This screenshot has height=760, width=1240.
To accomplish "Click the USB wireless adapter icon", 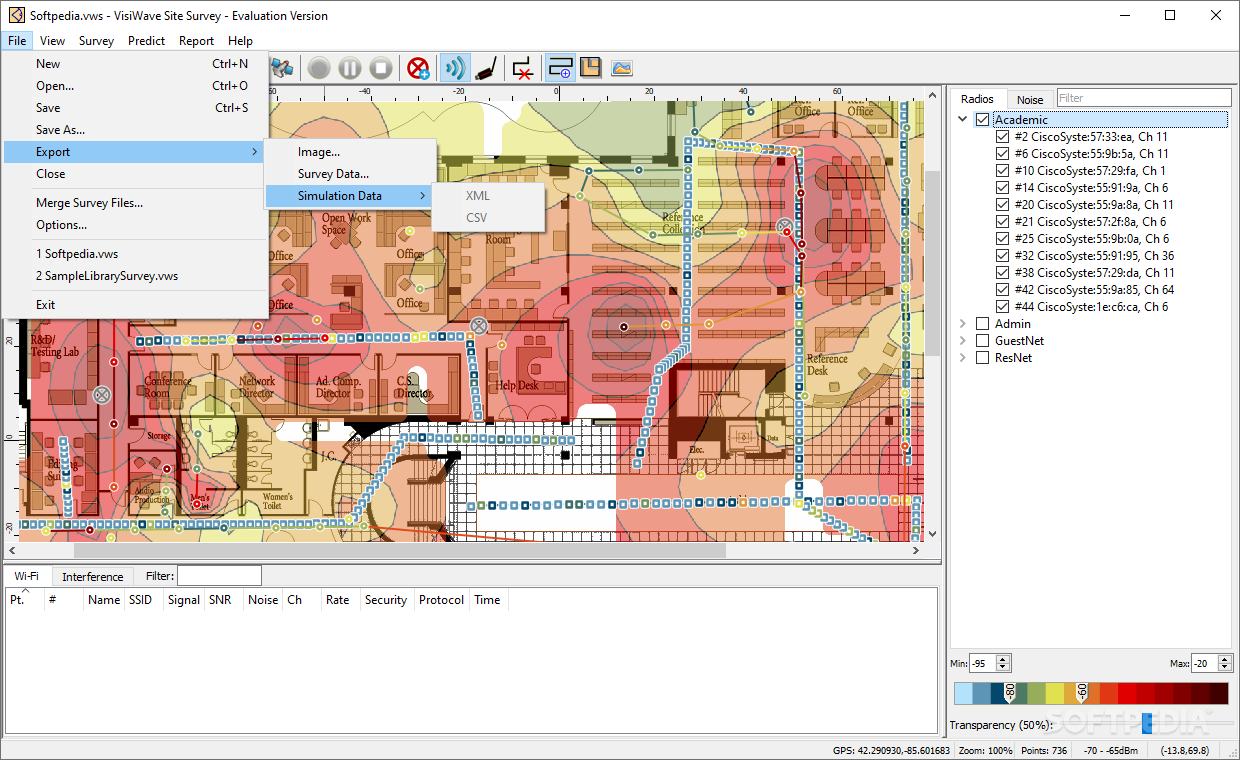I will tap(486, 68).
